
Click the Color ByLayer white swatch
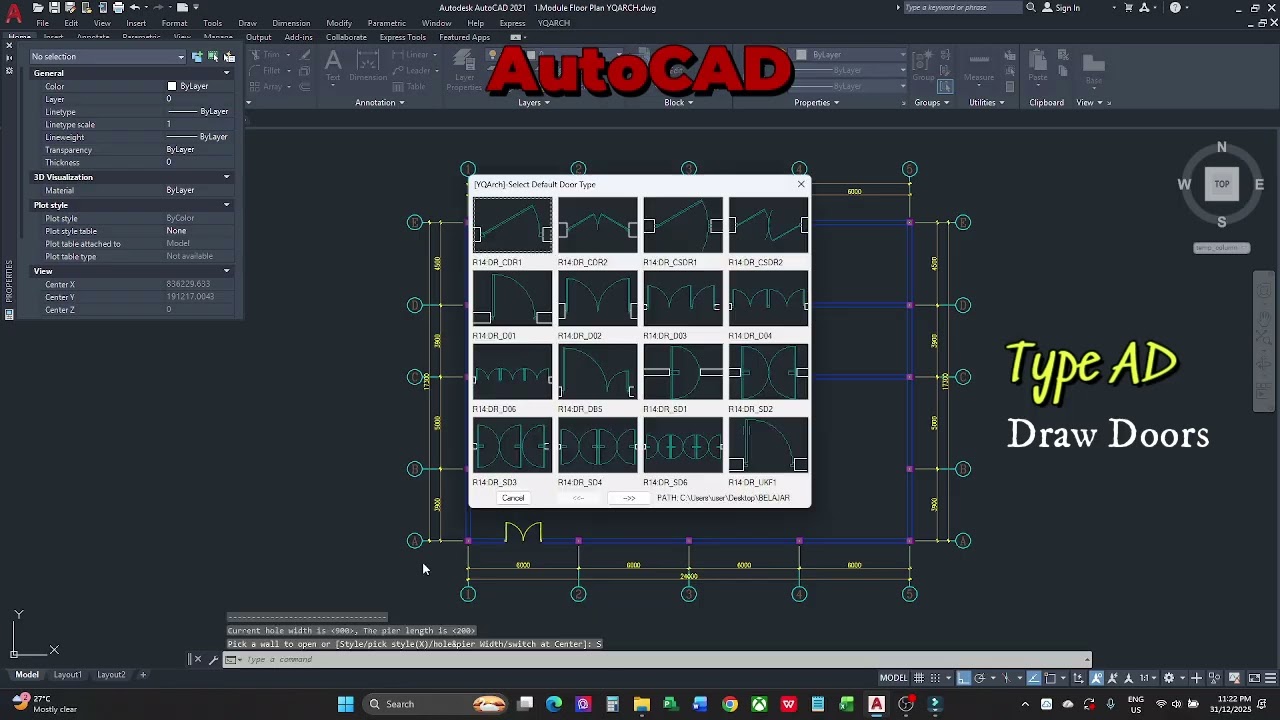click(x=172, y=86)
